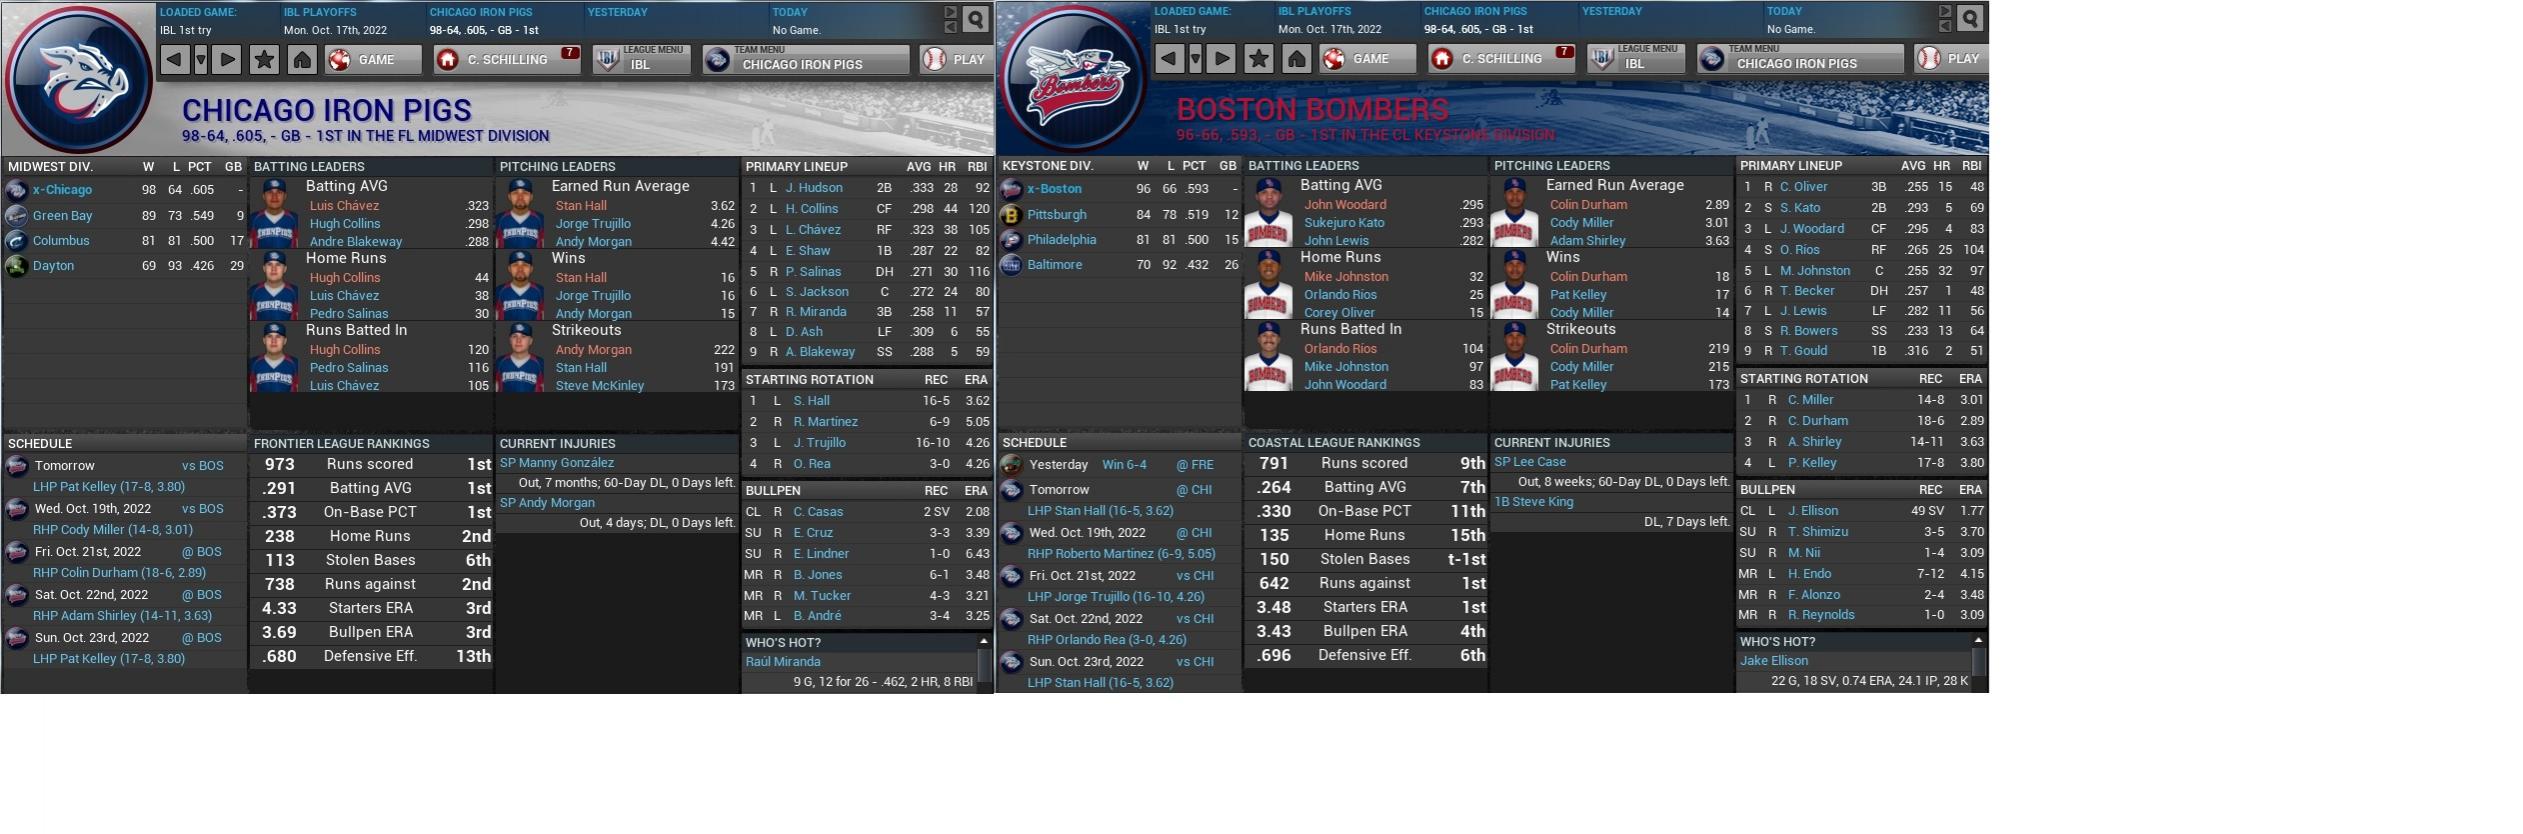Screen dimensions: 2523x834
Task: Open IBL league menu on Chicago screen
Action: pos(641,60)
